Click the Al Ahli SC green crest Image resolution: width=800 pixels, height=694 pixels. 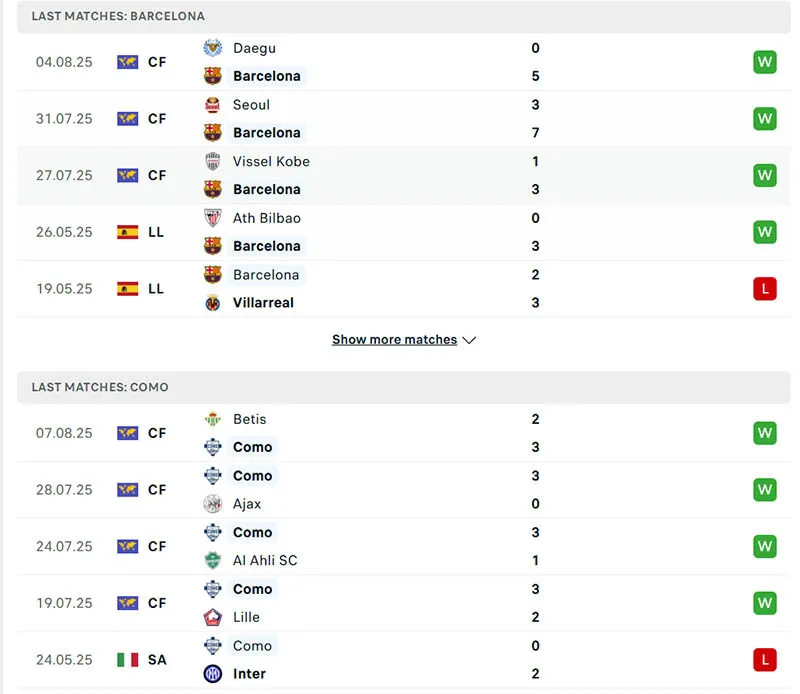pos(212,561)
